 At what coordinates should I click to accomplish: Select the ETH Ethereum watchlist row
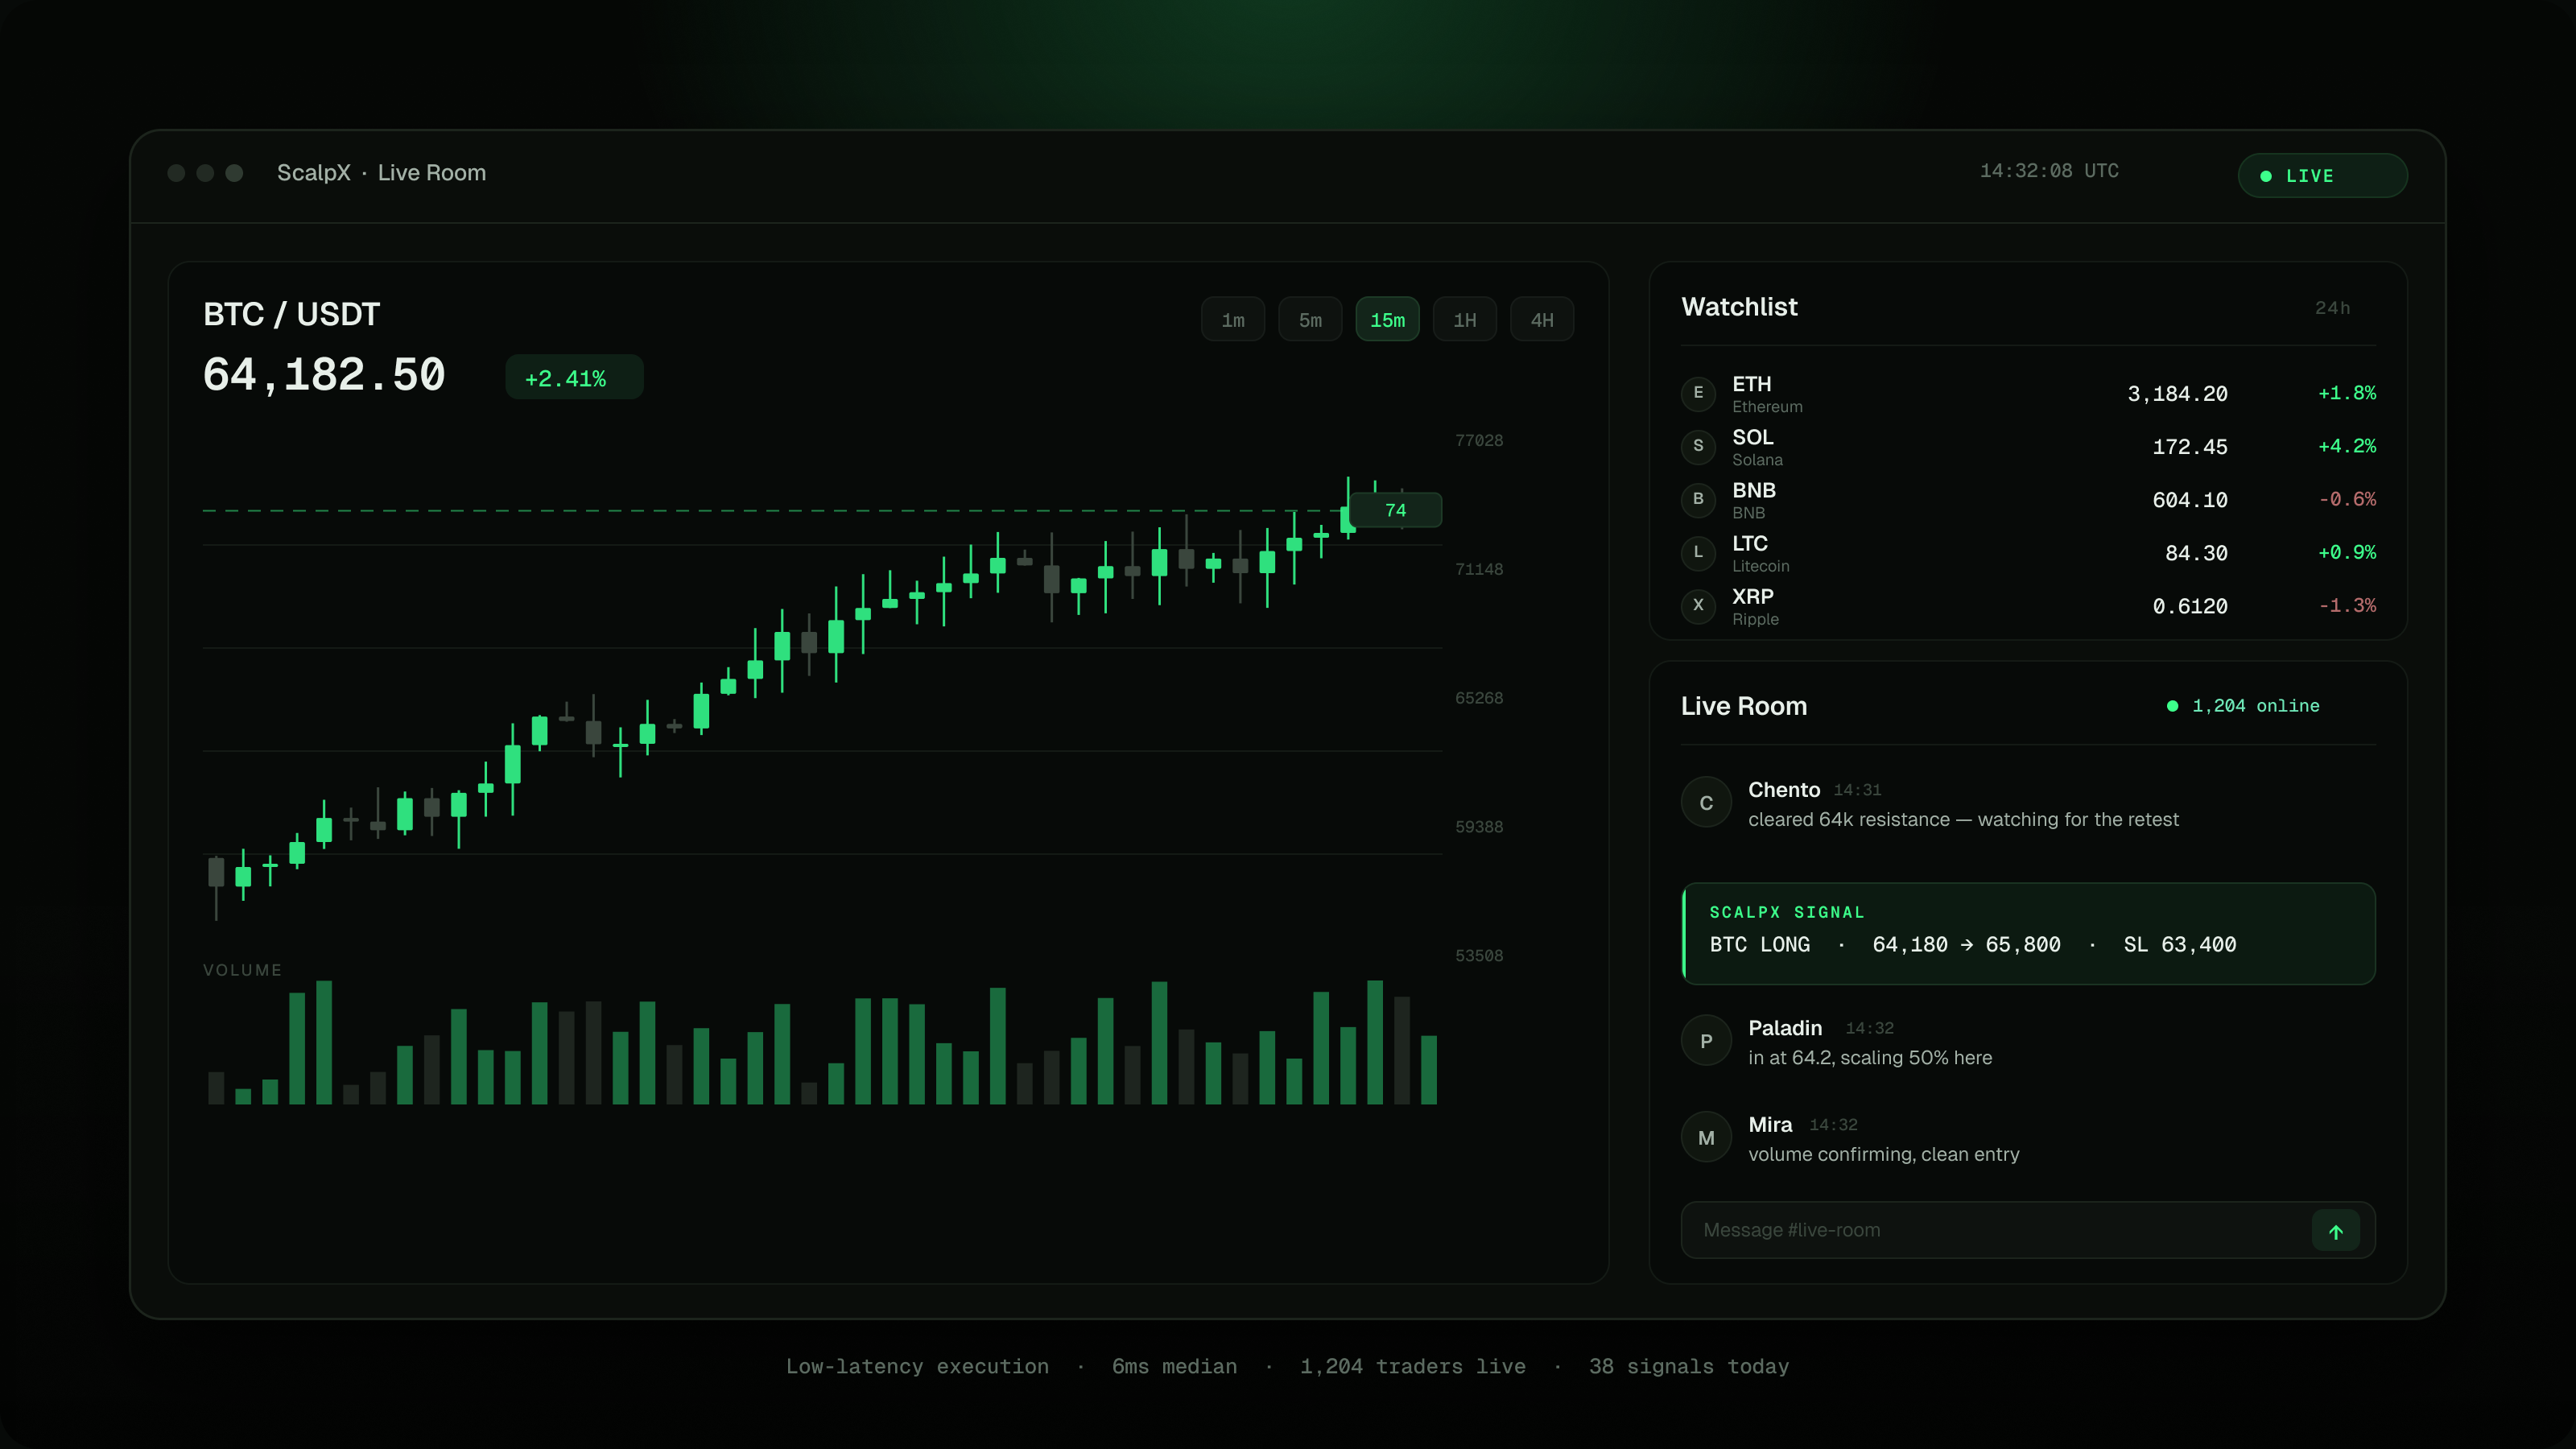point(2028,393)
